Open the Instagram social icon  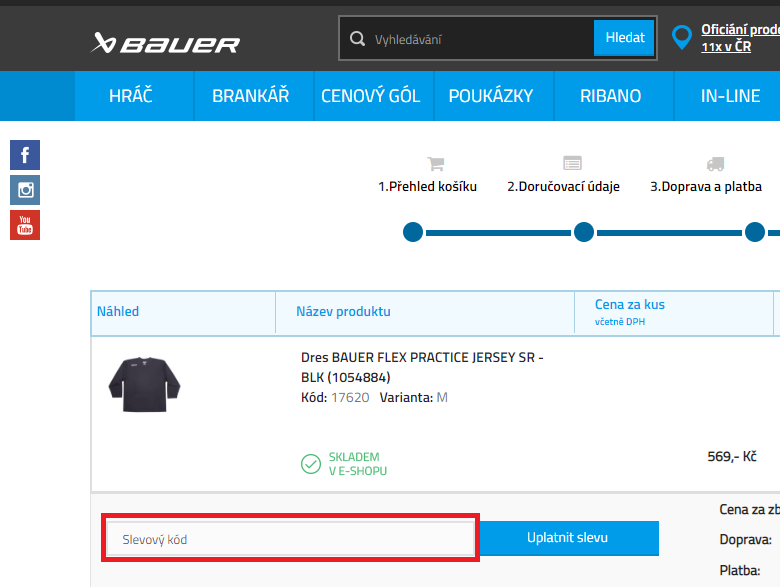(x=25, y=190)
